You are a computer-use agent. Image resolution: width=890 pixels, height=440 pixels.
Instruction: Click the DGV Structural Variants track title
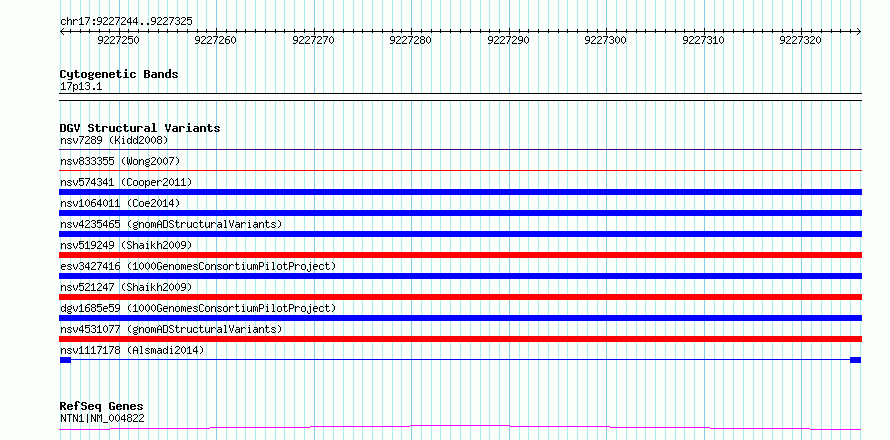(x=140, y=128)
